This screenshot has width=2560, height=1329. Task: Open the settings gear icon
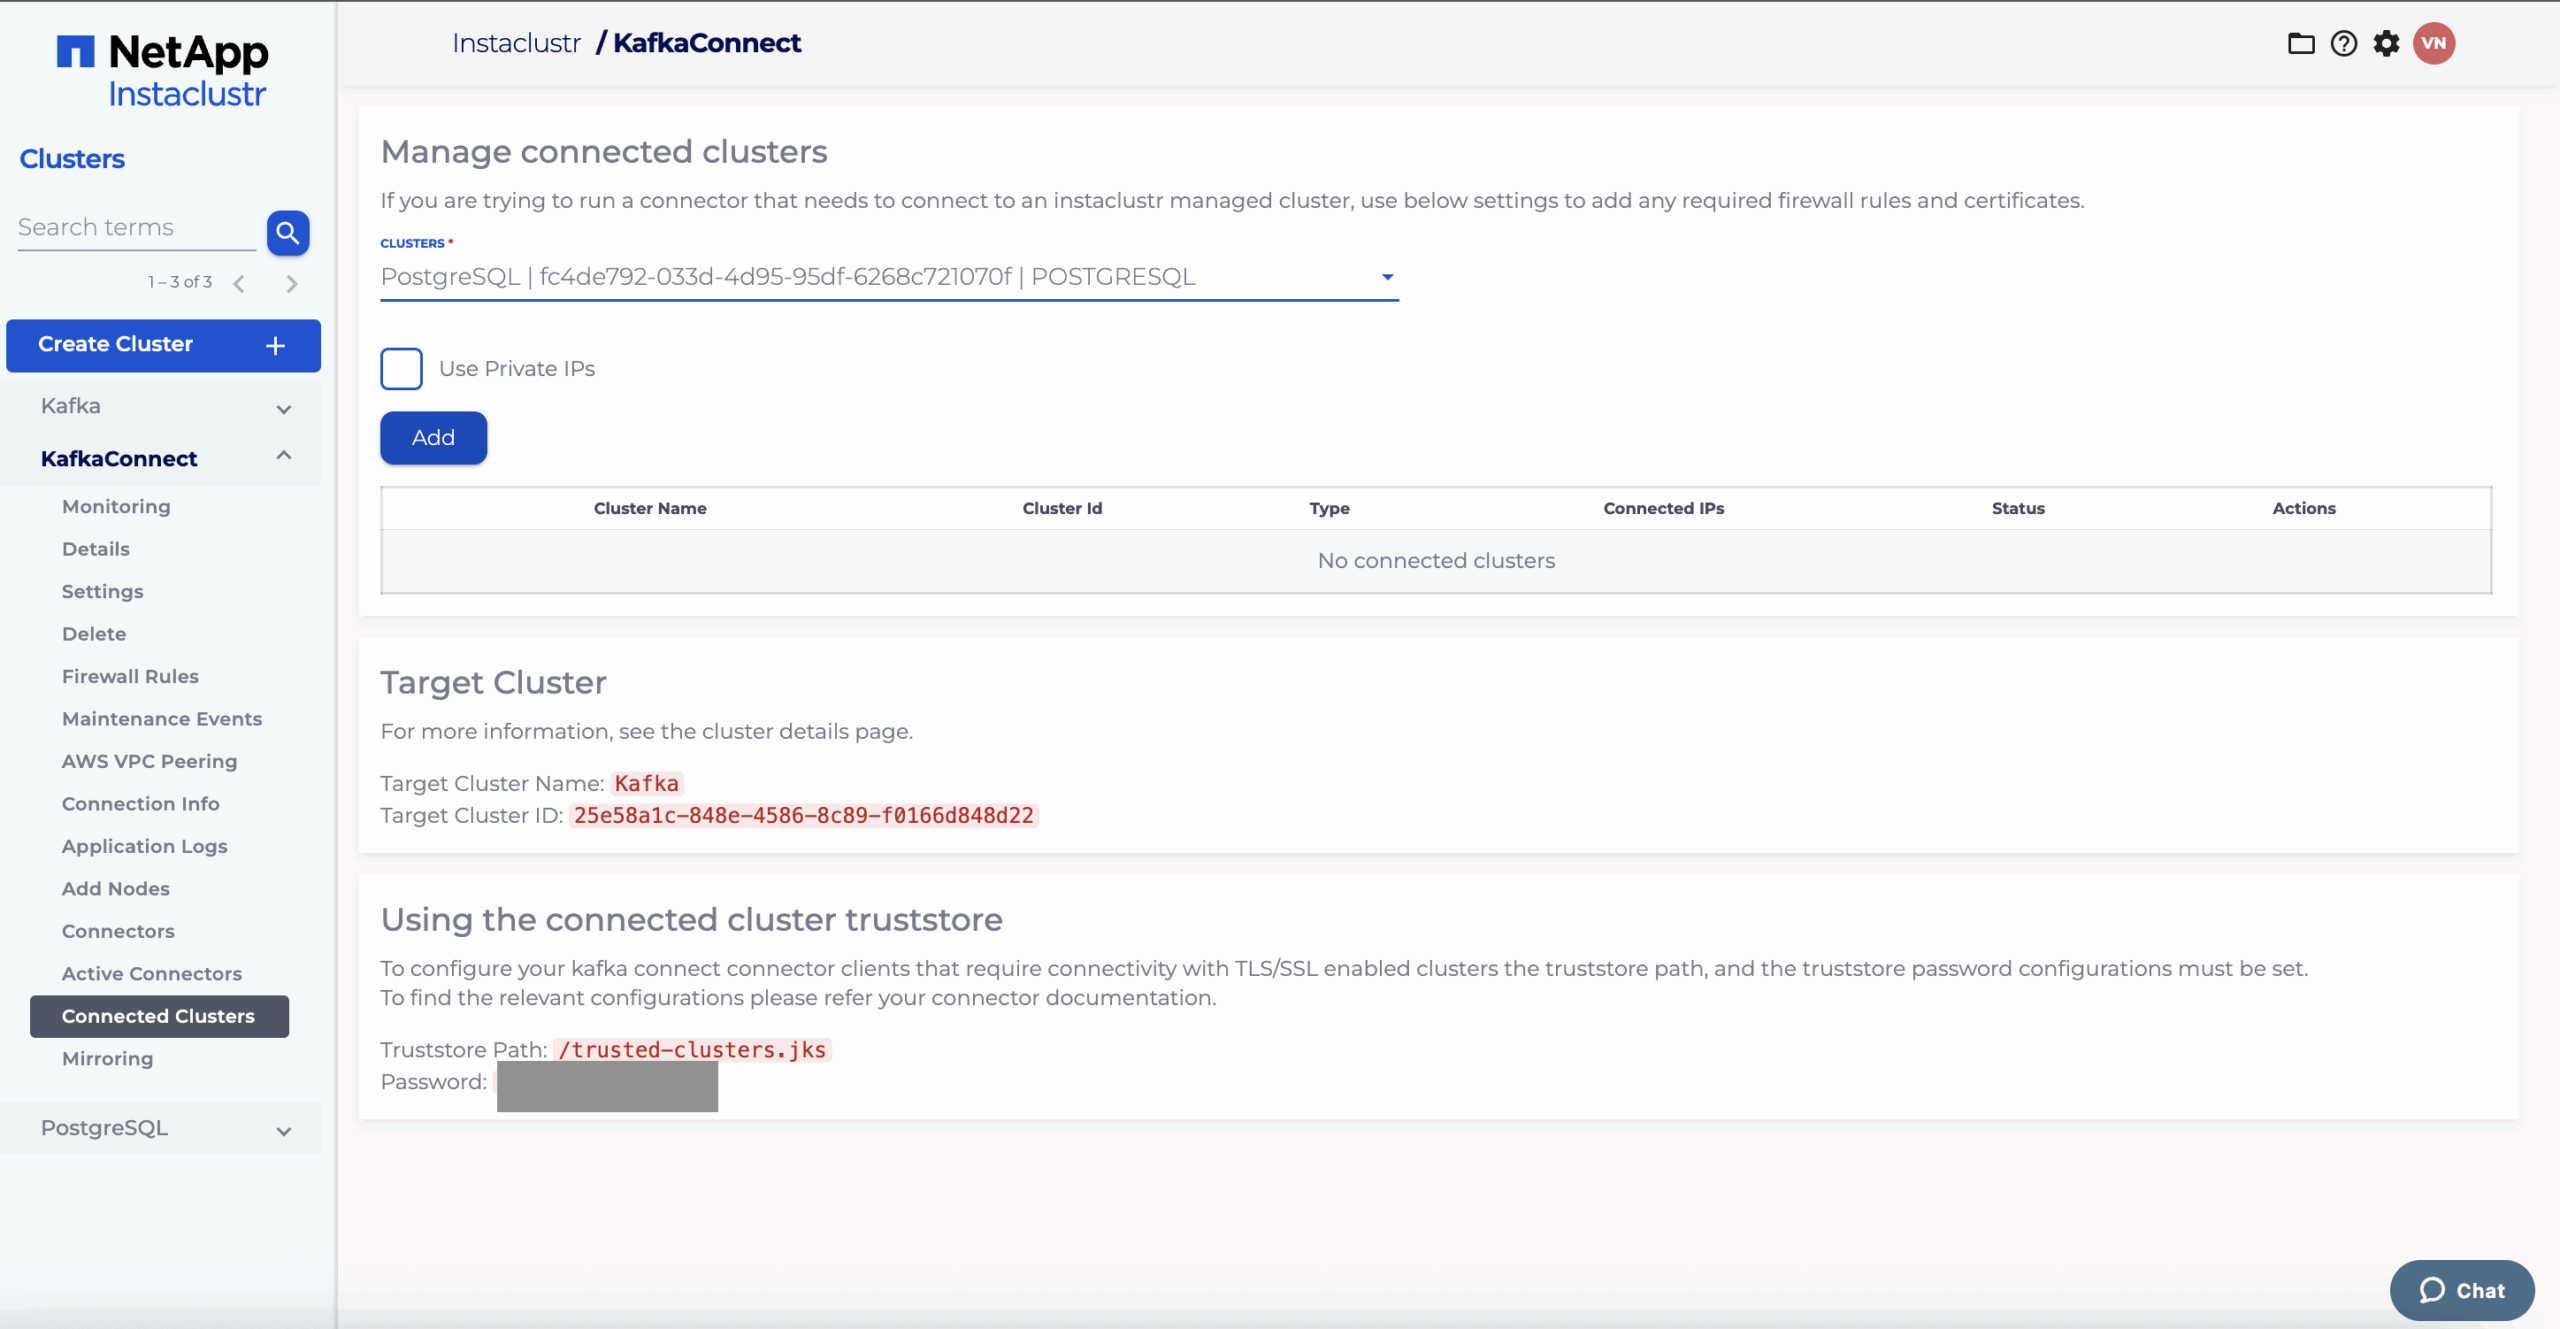pyautogui.click(x=2386, y=44)
